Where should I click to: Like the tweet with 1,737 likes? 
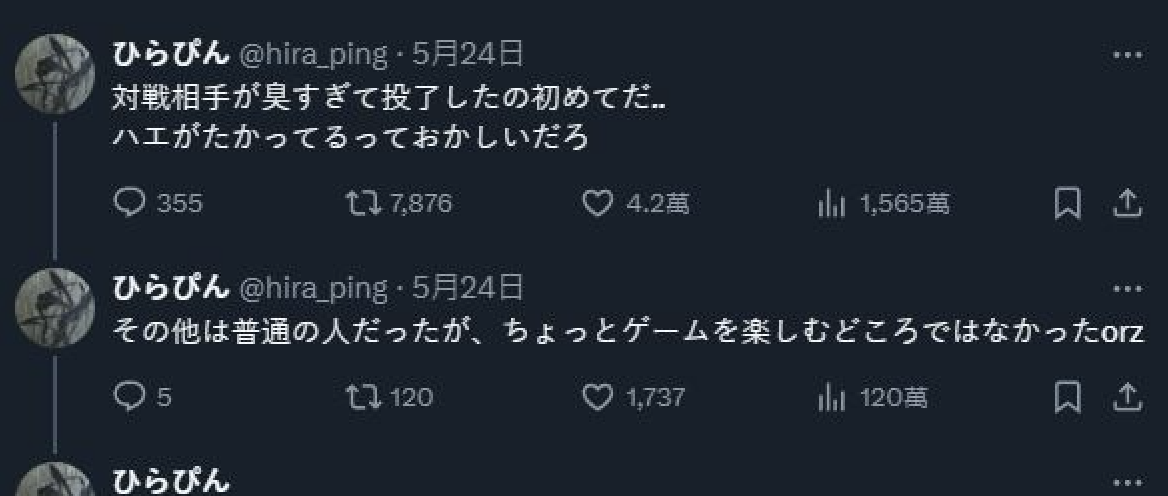597,397
